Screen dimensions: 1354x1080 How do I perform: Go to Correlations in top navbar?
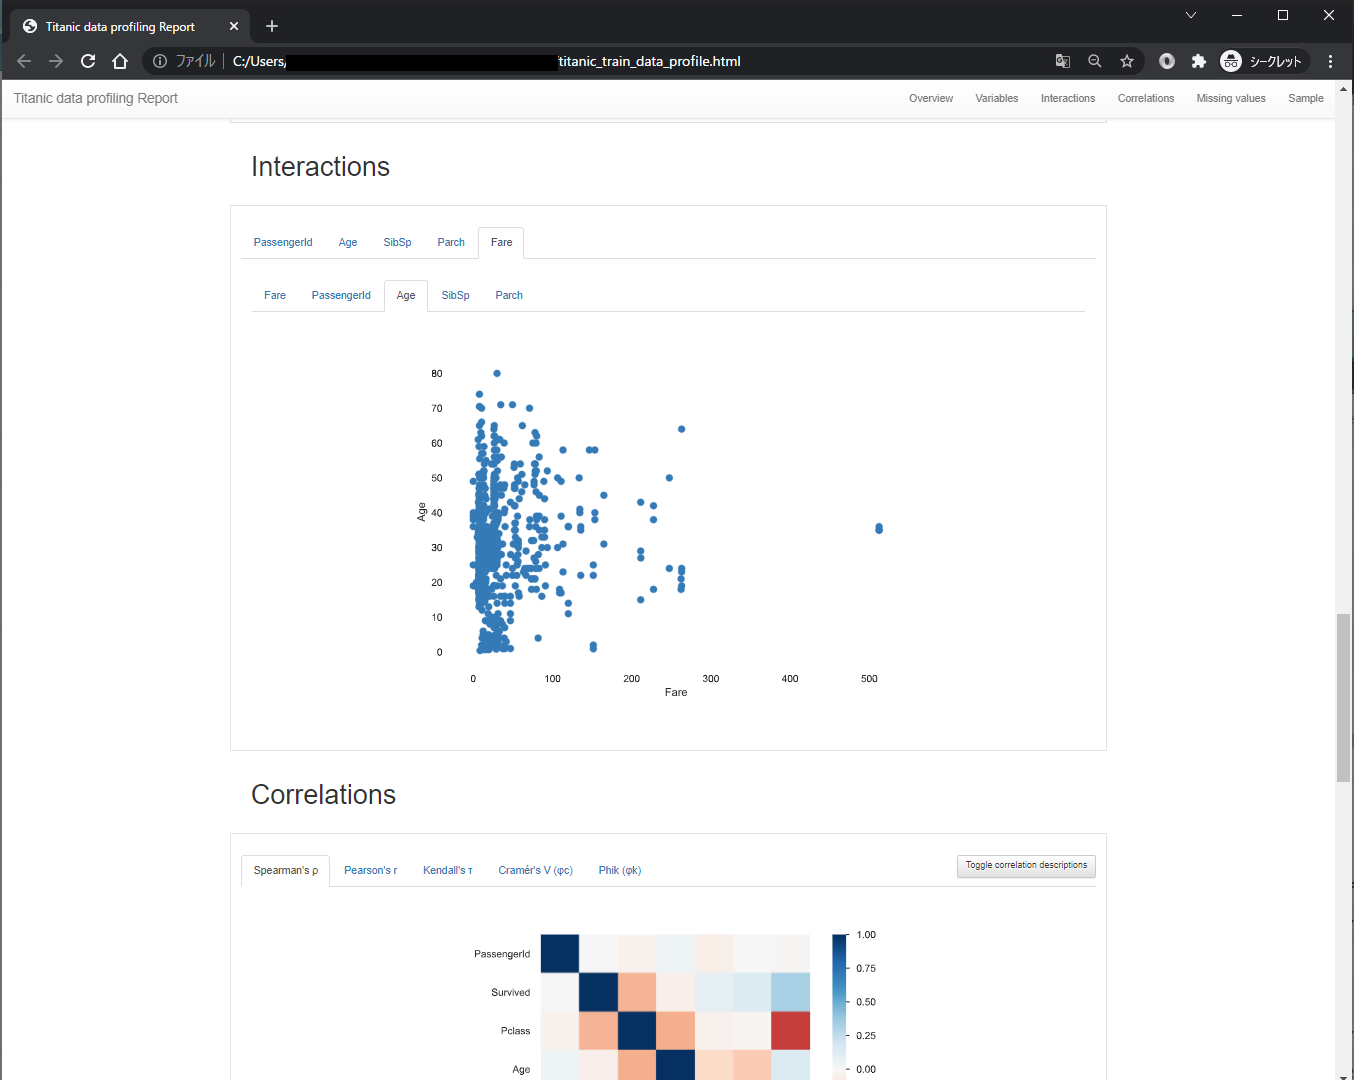[1146, 98]
